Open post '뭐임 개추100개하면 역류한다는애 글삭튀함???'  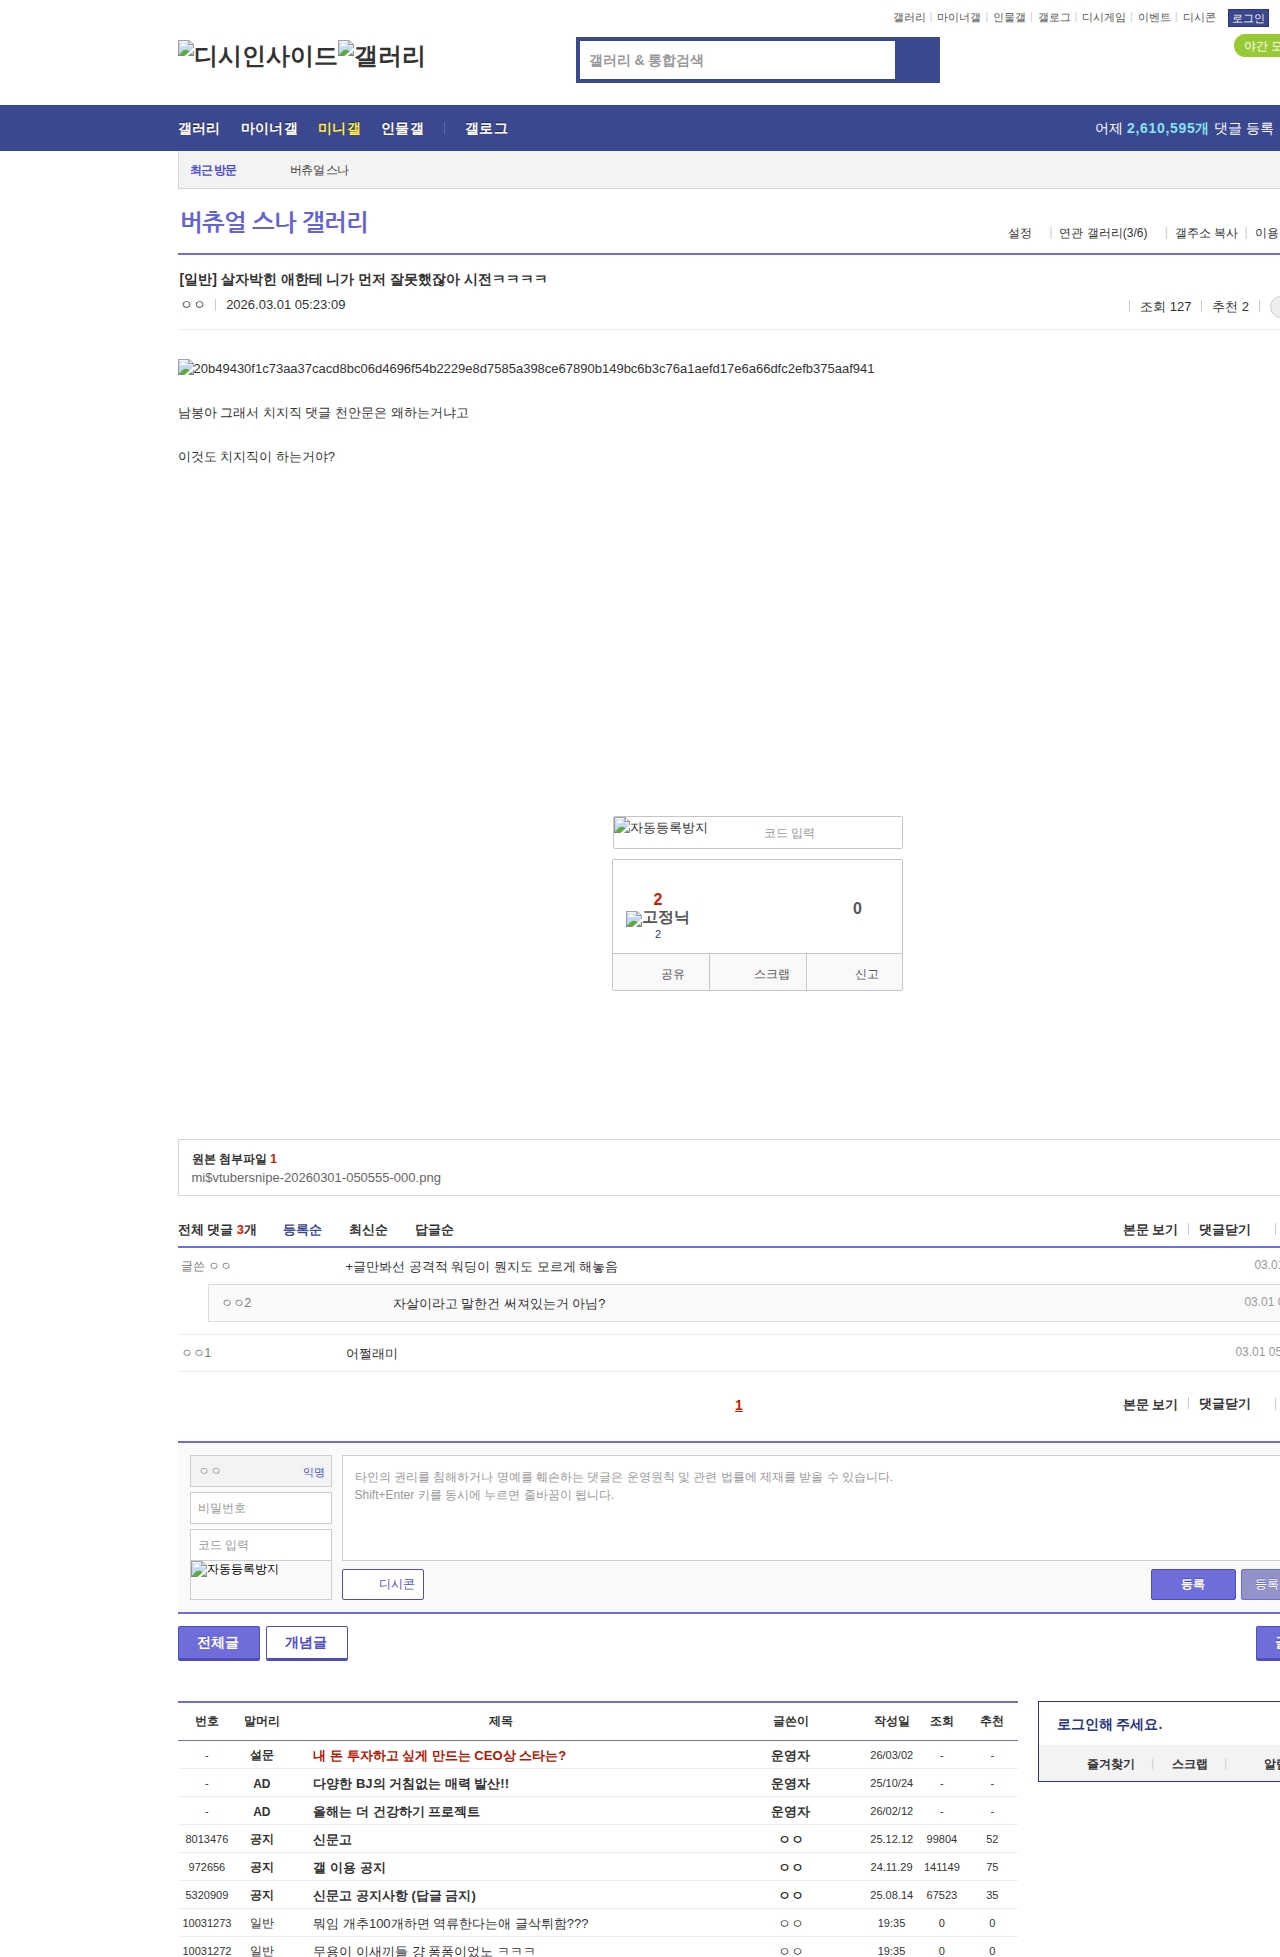(451, 1923)
